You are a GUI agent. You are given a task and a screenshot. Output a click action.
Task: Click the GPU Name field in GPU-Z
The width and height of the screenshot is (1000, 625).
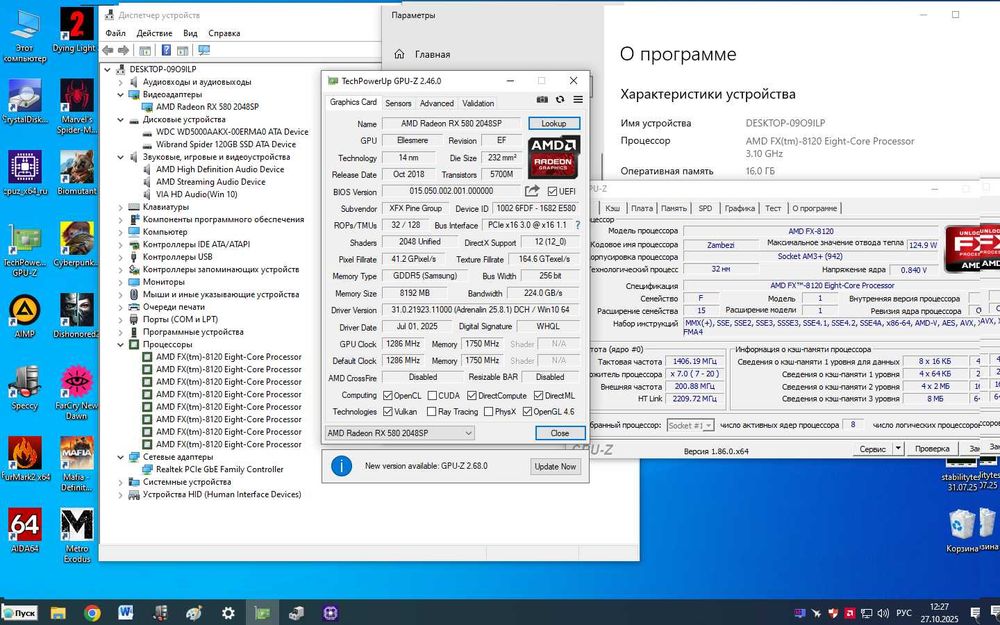click(452, 124)
